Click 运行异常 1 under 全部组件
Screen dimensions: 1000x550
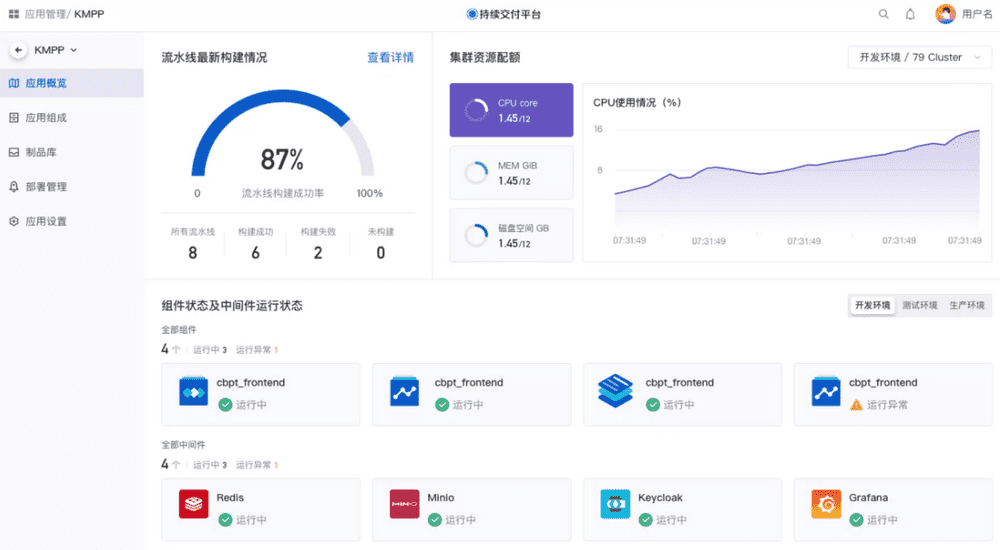tap(257, 350)
